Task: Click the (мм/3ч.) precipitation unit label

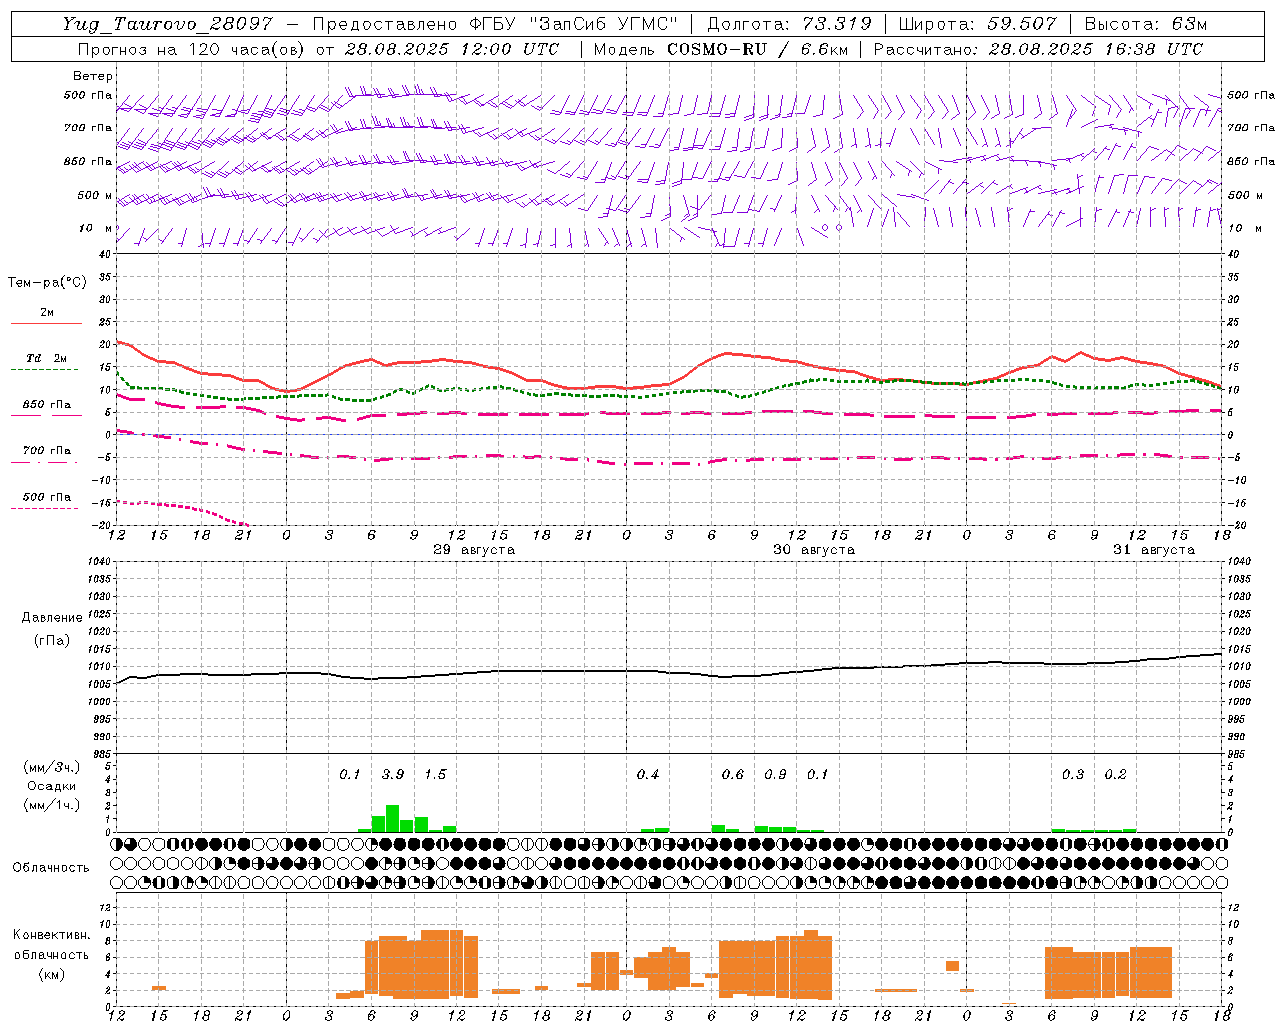Action: coord(52,767)
